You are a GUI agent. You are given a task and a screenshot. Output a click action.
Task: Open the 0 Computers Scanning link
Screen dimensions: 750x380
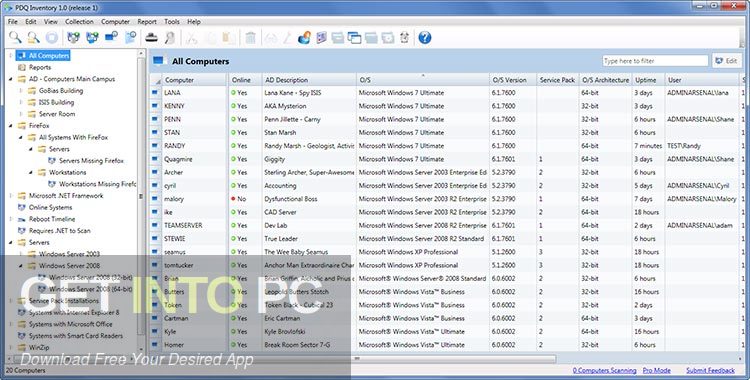click(605, 370)
